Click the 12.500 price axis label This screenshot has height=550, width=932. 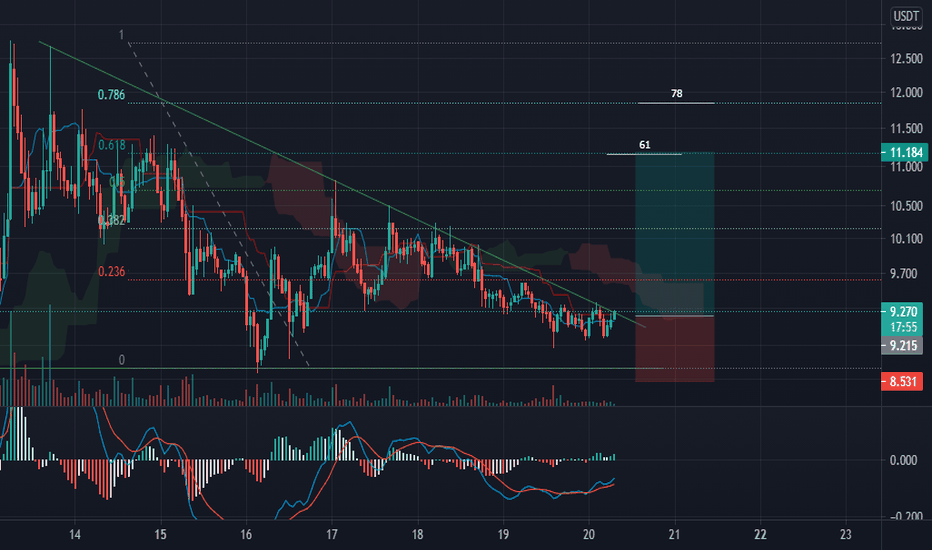(x=906, y=58)
